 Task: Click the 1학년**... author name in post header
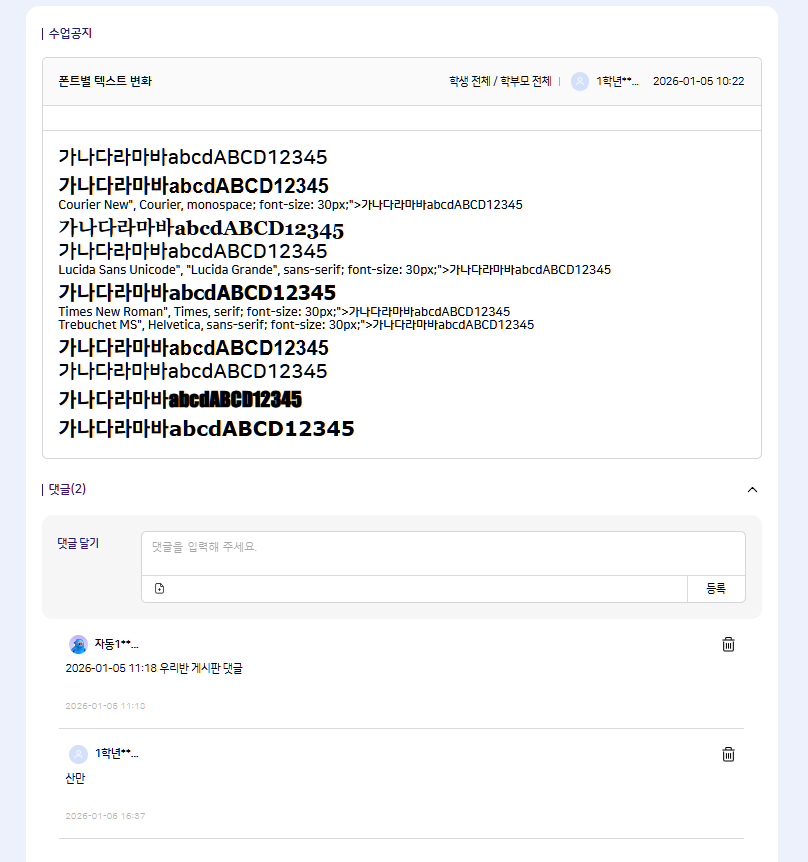tap(617, 82)
